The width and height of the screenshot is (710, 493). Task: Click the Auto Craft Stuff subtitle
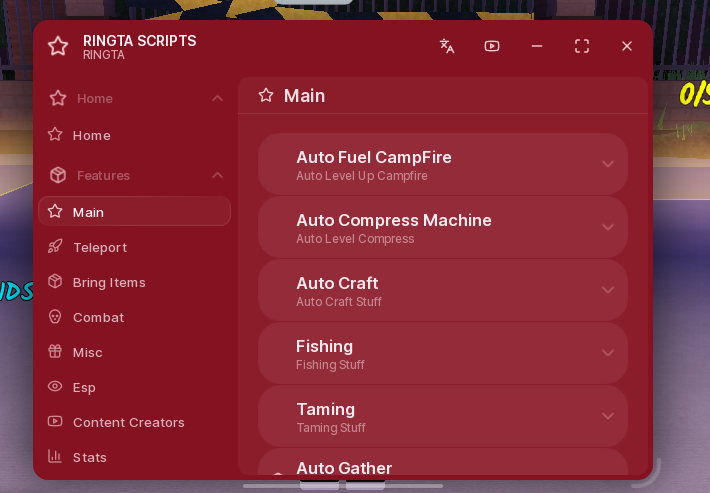[339, 302]
